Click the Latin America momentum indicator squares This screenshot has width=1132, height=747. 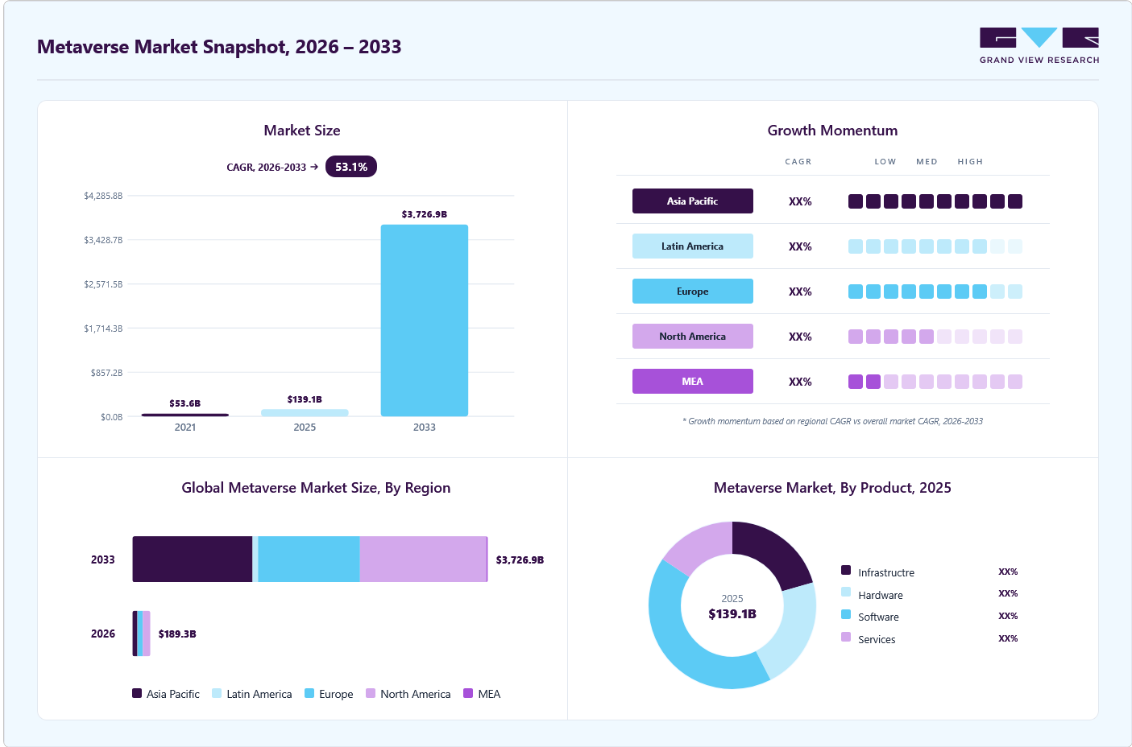click(935, 246)
